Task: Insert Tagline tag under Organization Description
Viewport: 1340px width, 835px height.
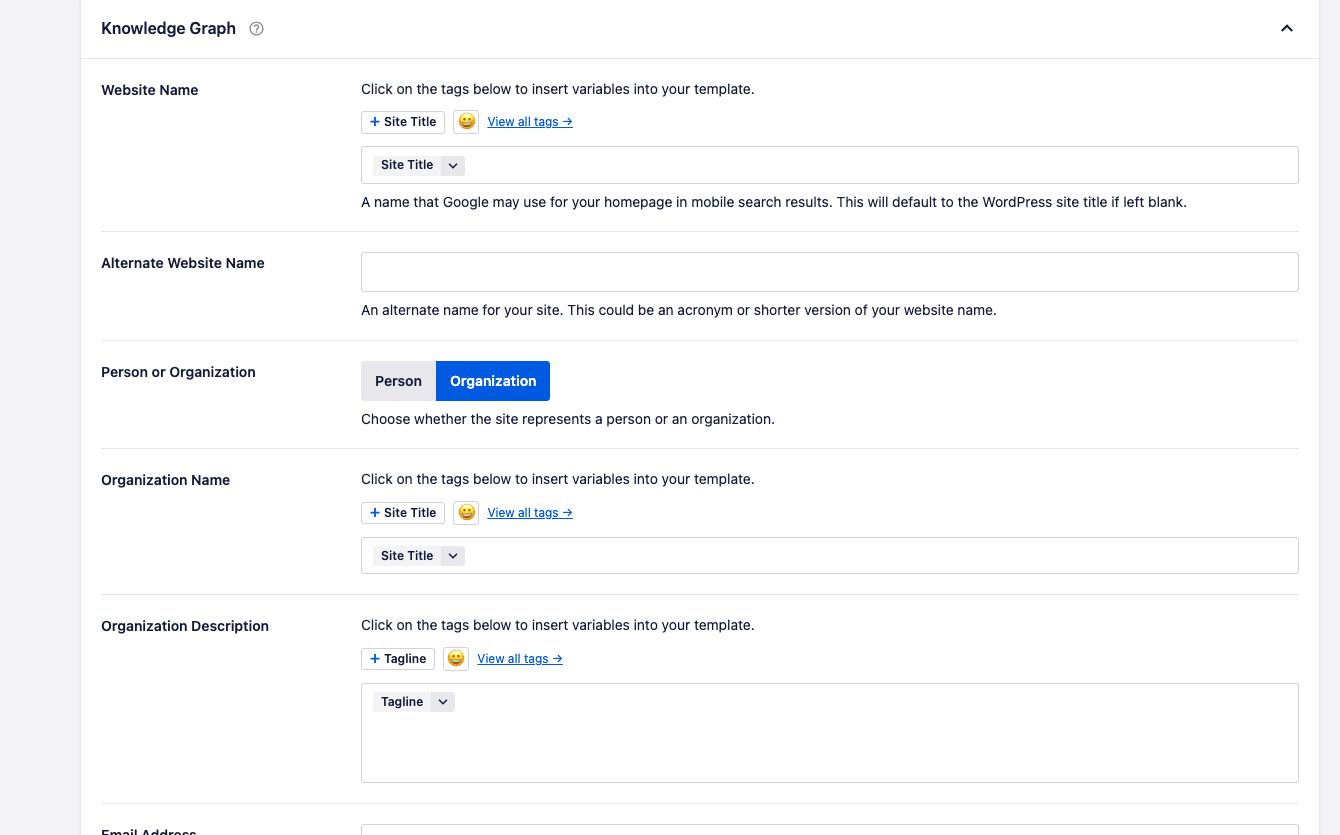Action: tap(398, 659)
